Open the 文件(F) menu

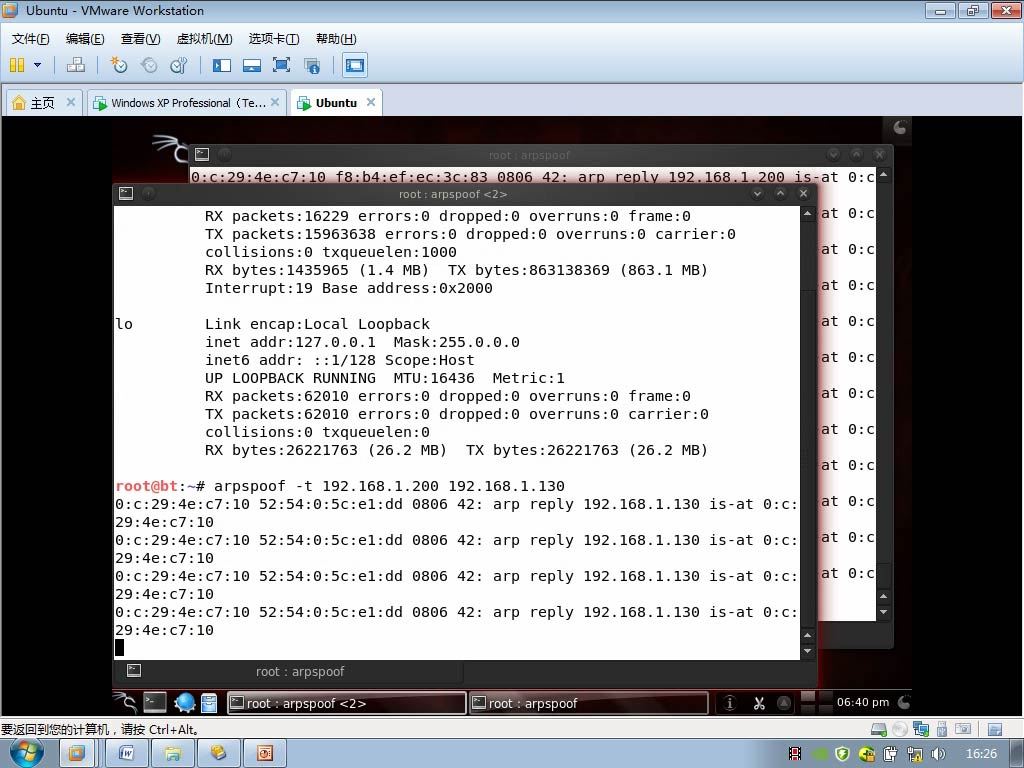31,39
